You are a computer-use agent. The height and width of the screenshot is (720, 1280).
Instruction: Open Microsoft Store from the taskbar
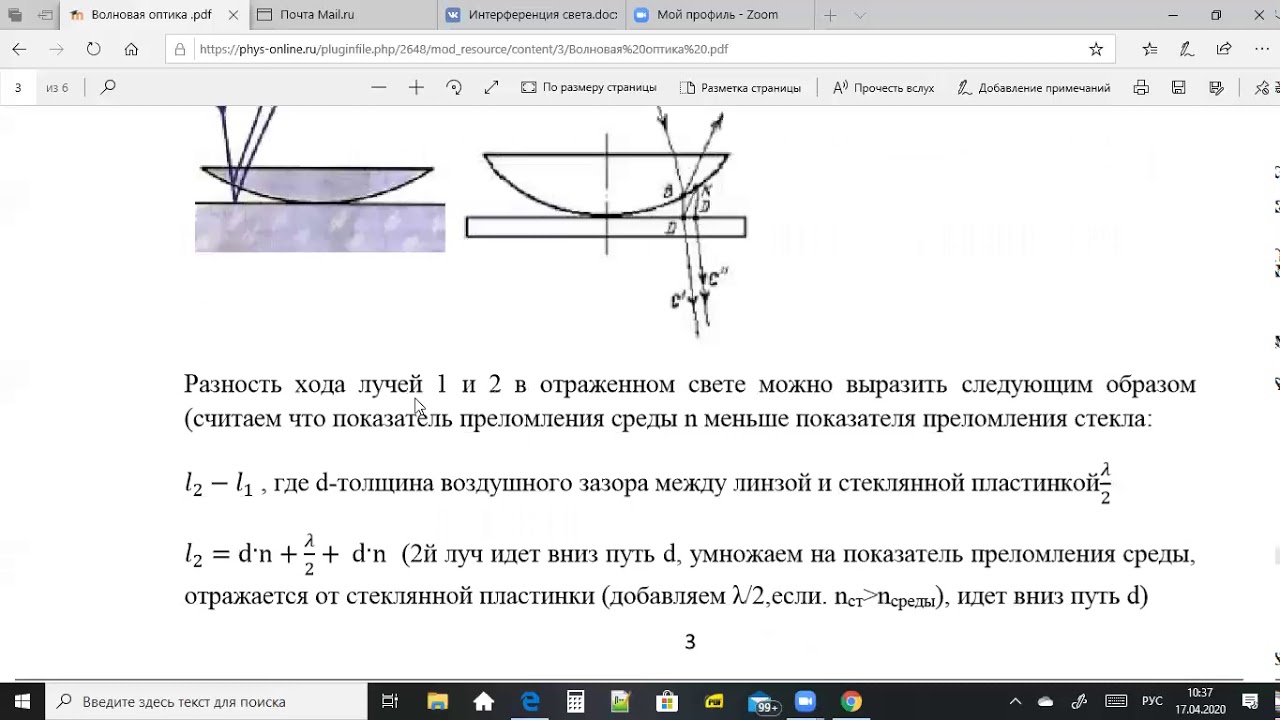(x=667, y=701)
